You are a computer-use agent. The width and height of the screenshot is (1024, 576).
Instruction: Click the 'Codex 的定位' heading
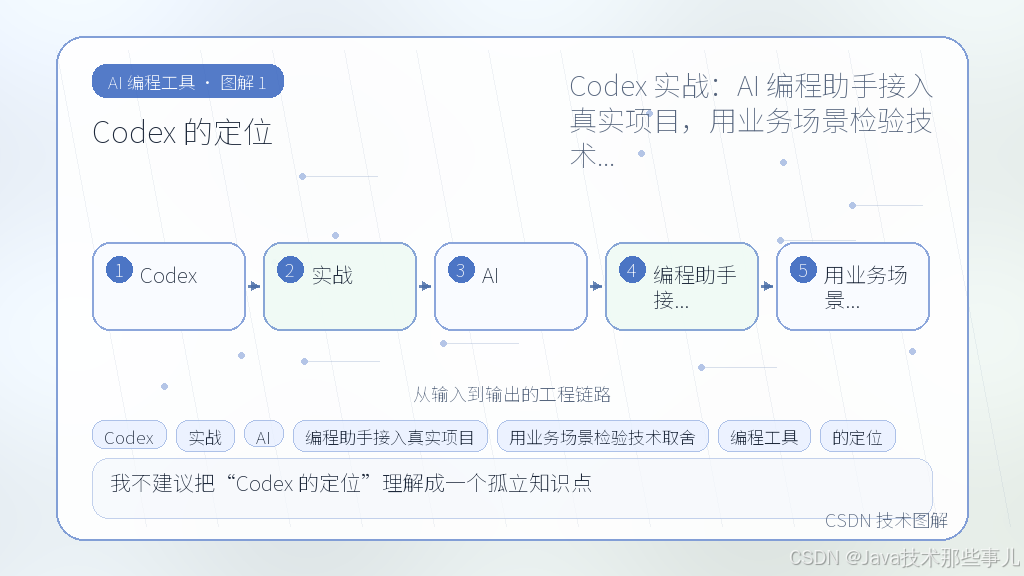[x=182, y=133]
